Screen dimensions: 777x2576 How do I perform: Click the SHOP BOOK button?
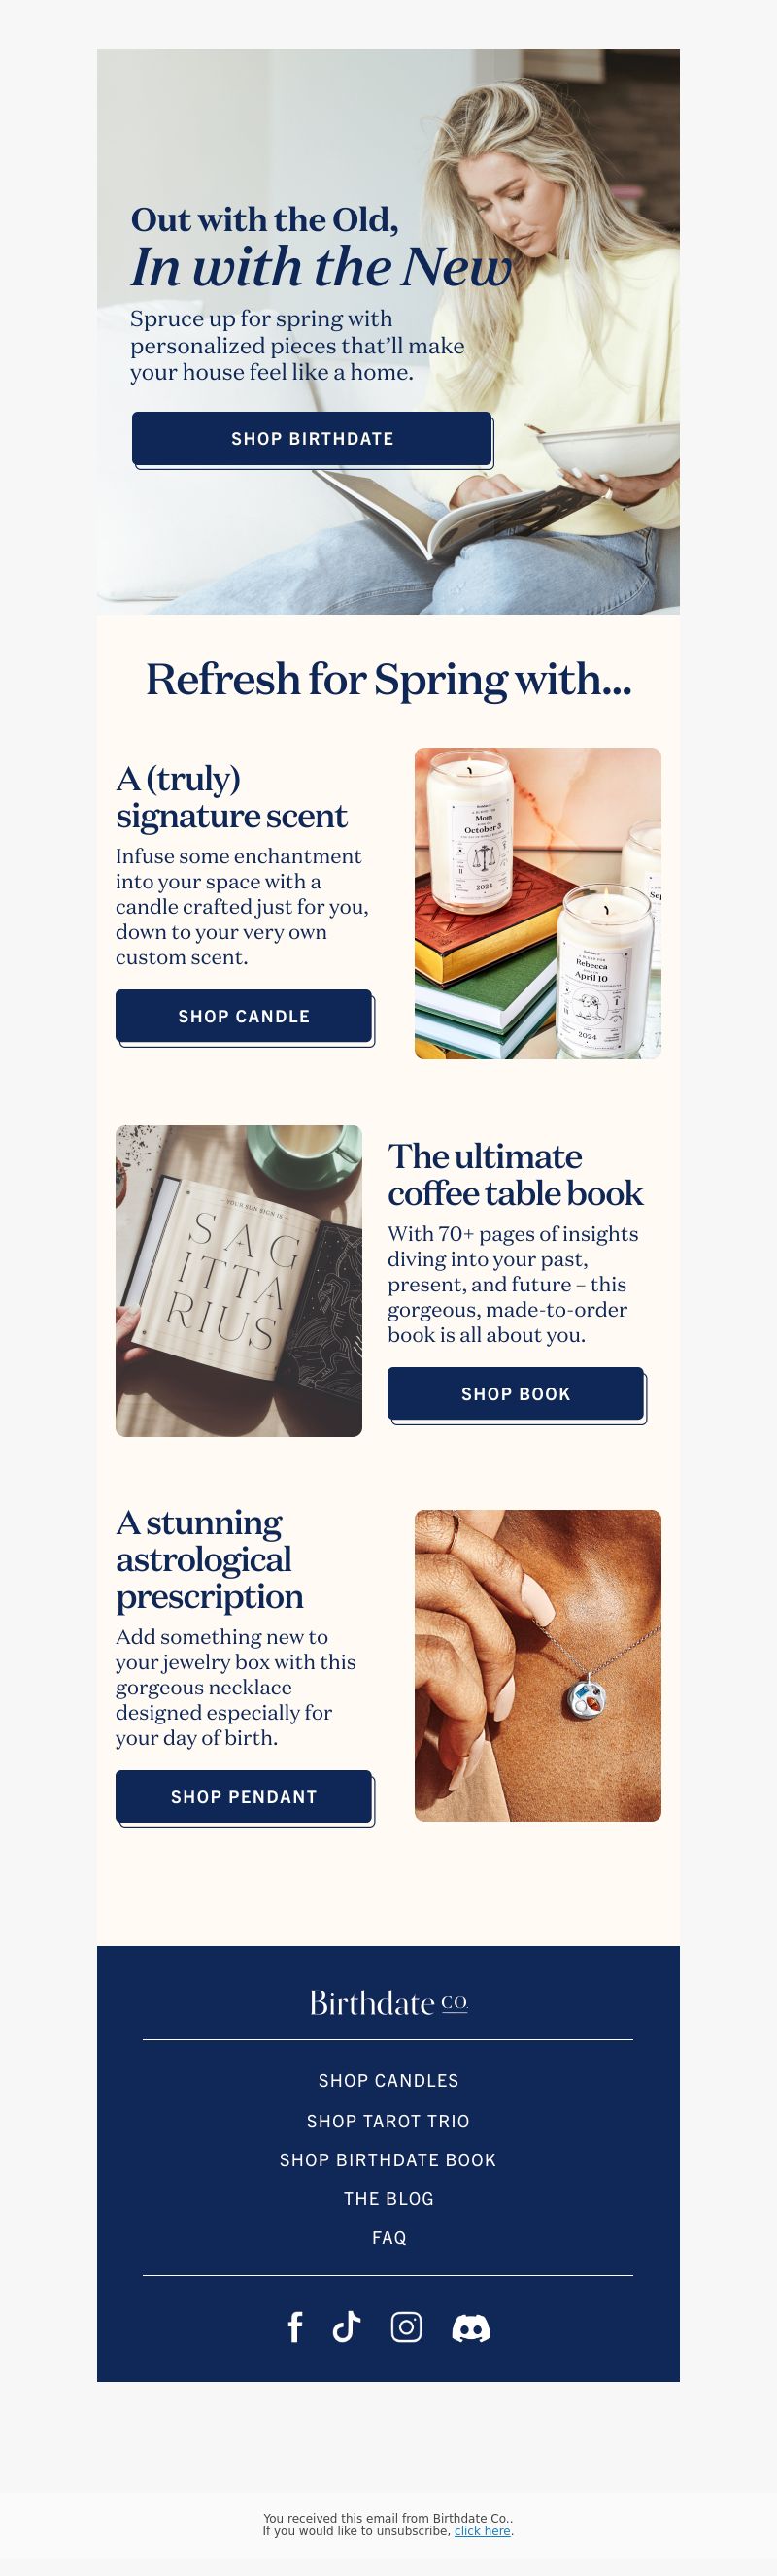(x=517, y=1394)
